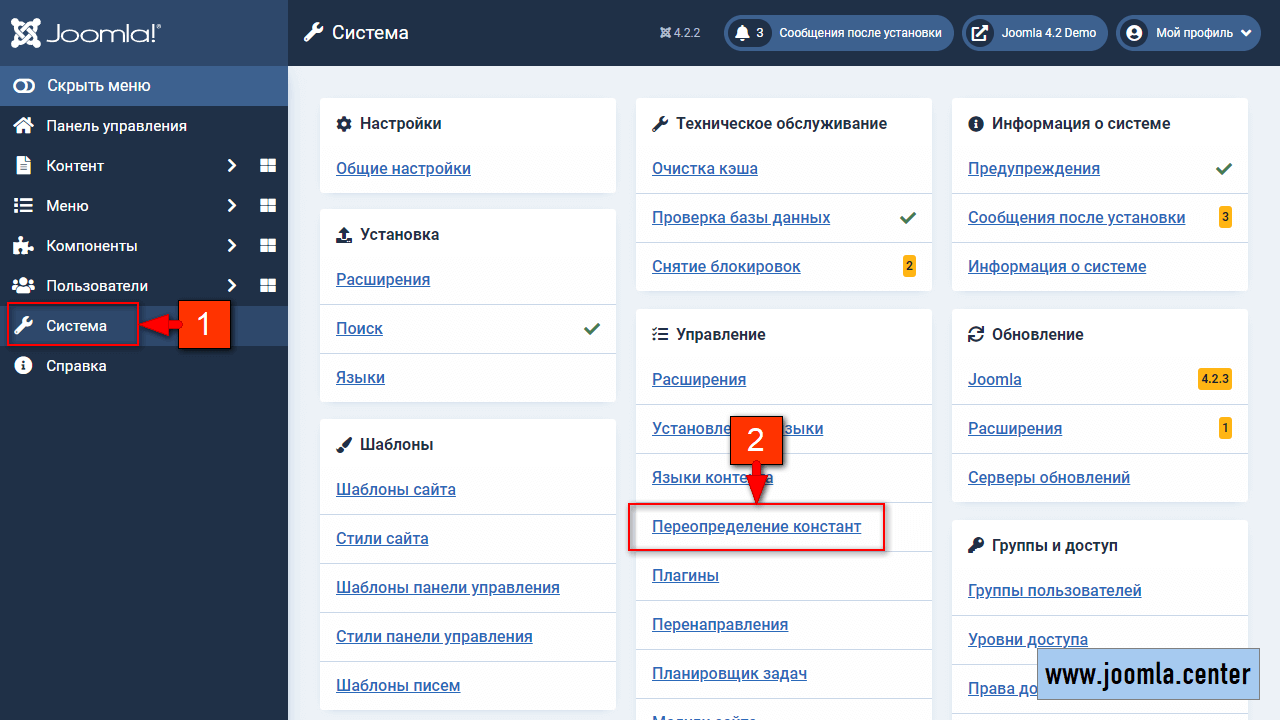The width and height of the screenshot is (1280, 720).
Task: Click the Joomla update 4.2.3 badge
Action: pos(1214,379)
